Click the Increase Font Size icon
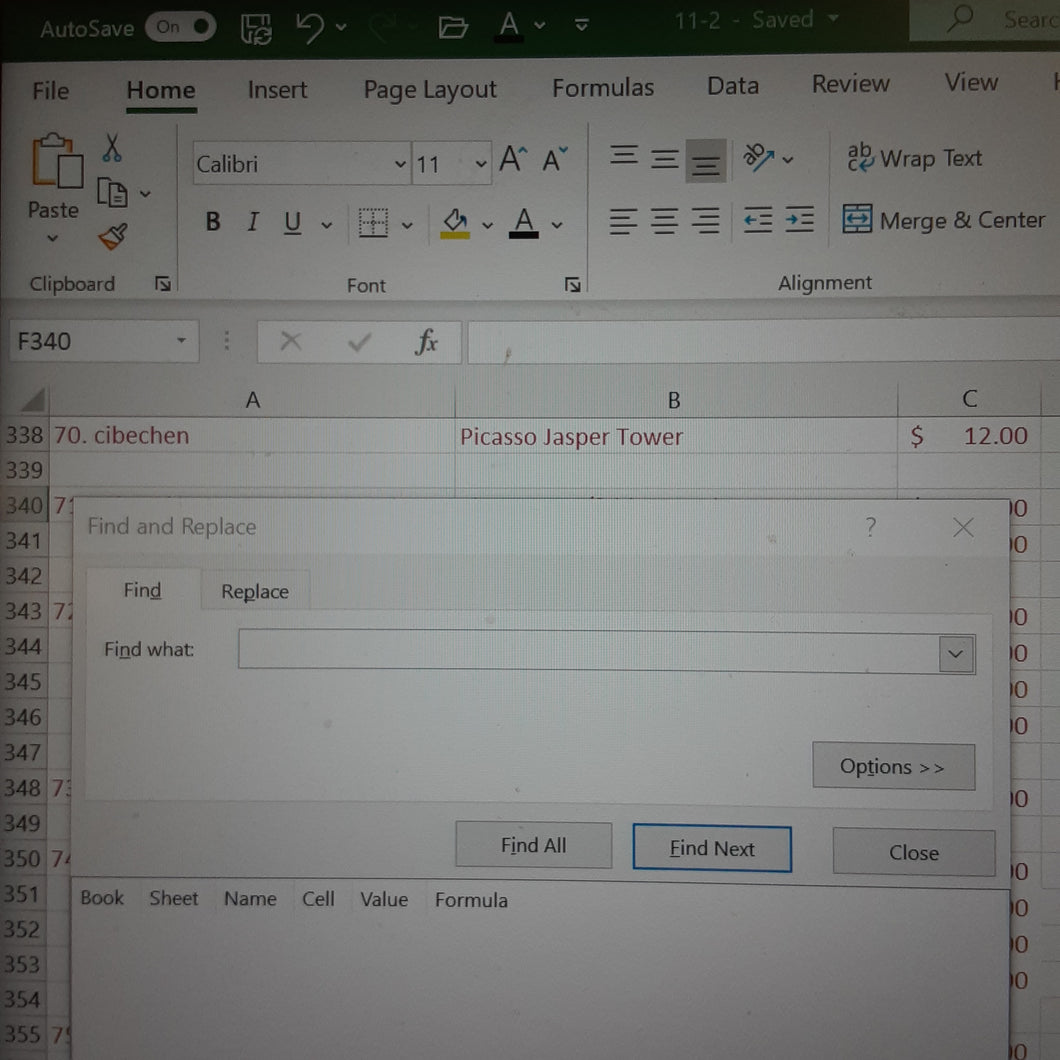This screenshot has width=1060, height=1060. (x=512, y=160)
